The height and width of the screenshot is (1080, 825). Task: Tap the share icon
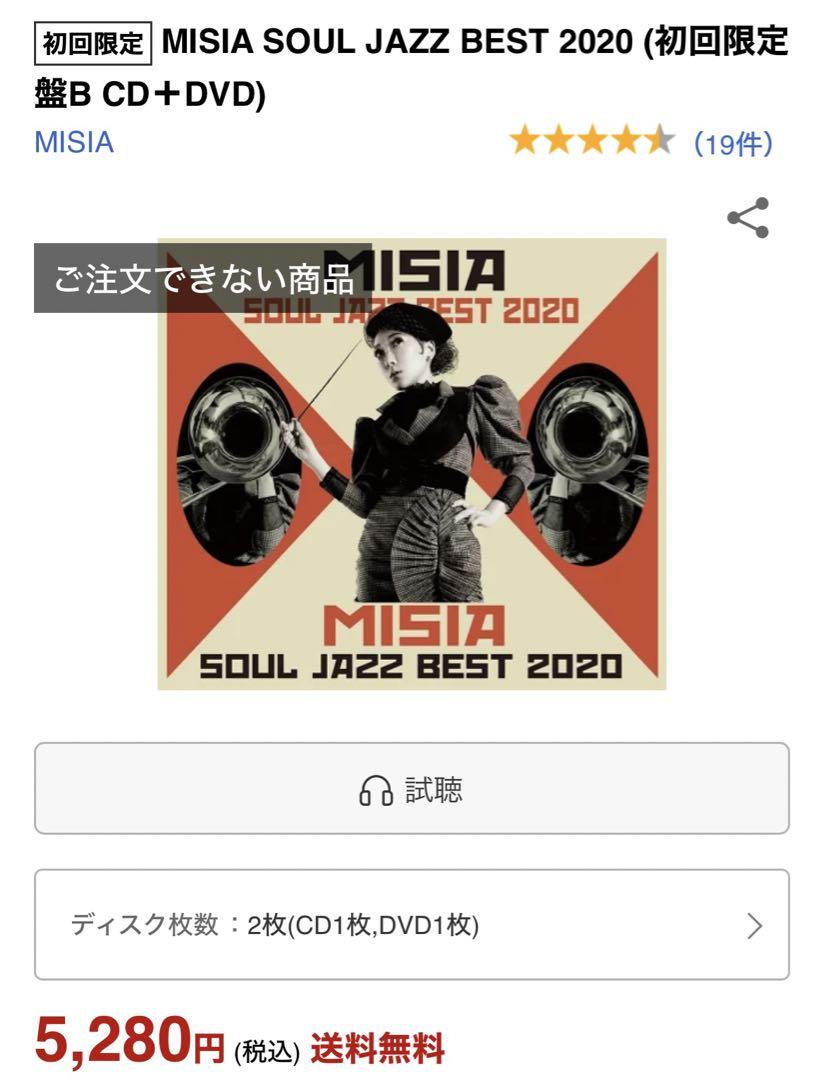pos(748,218)
